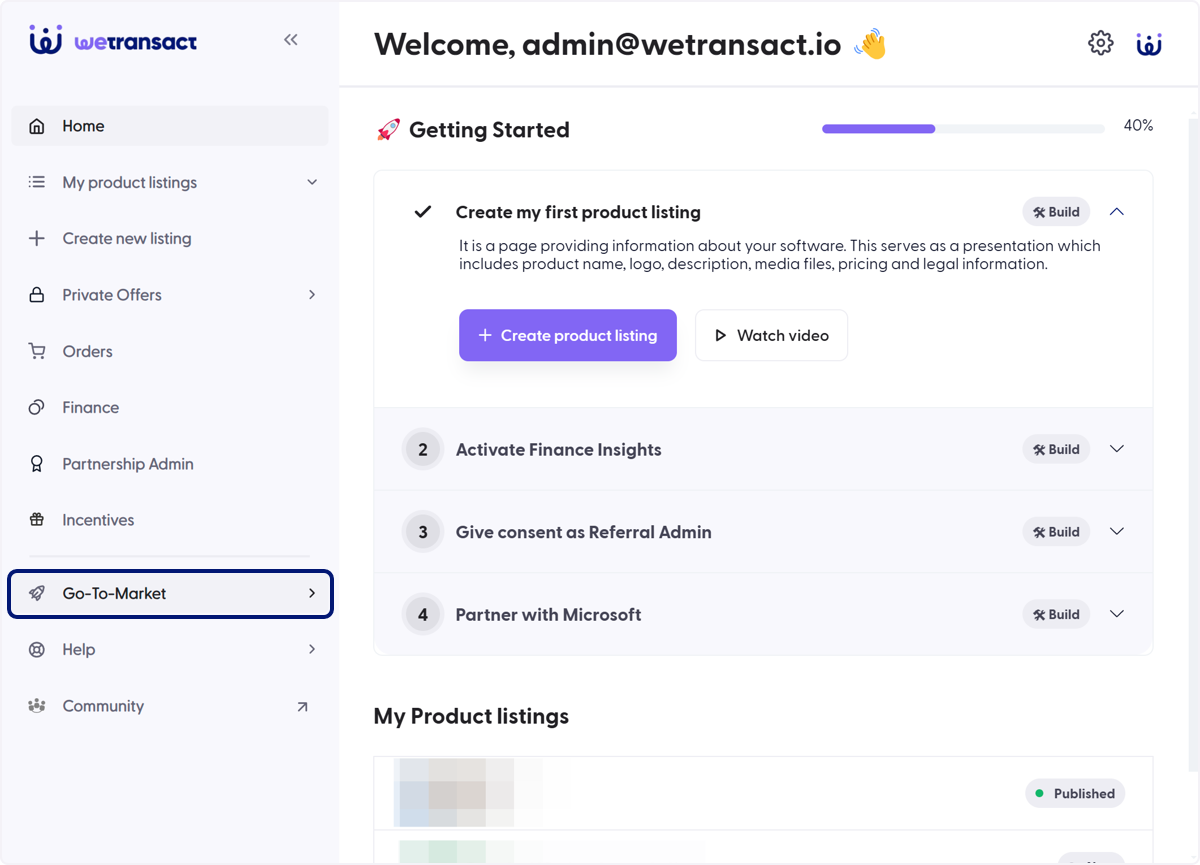The width and height of the screenshot is (1200, 865).
Task: Go to Home in the sidebar
Action: 170,126
